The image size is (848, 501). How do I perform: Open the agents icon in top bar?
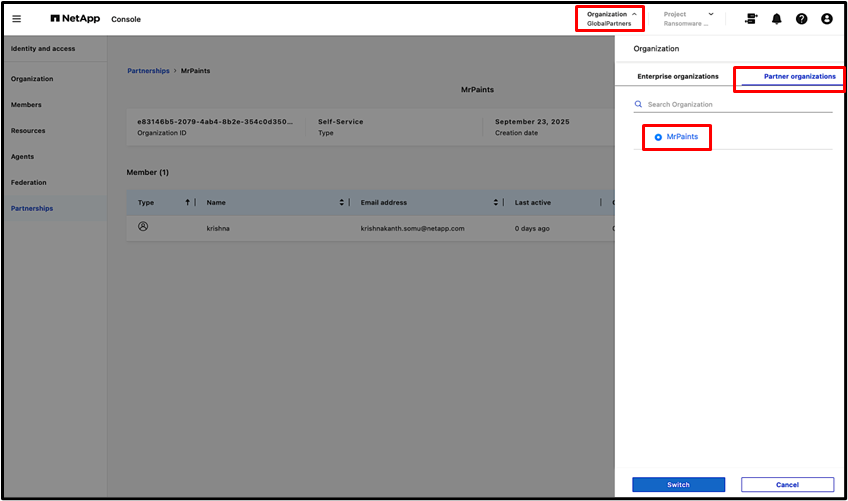[751, 19]
